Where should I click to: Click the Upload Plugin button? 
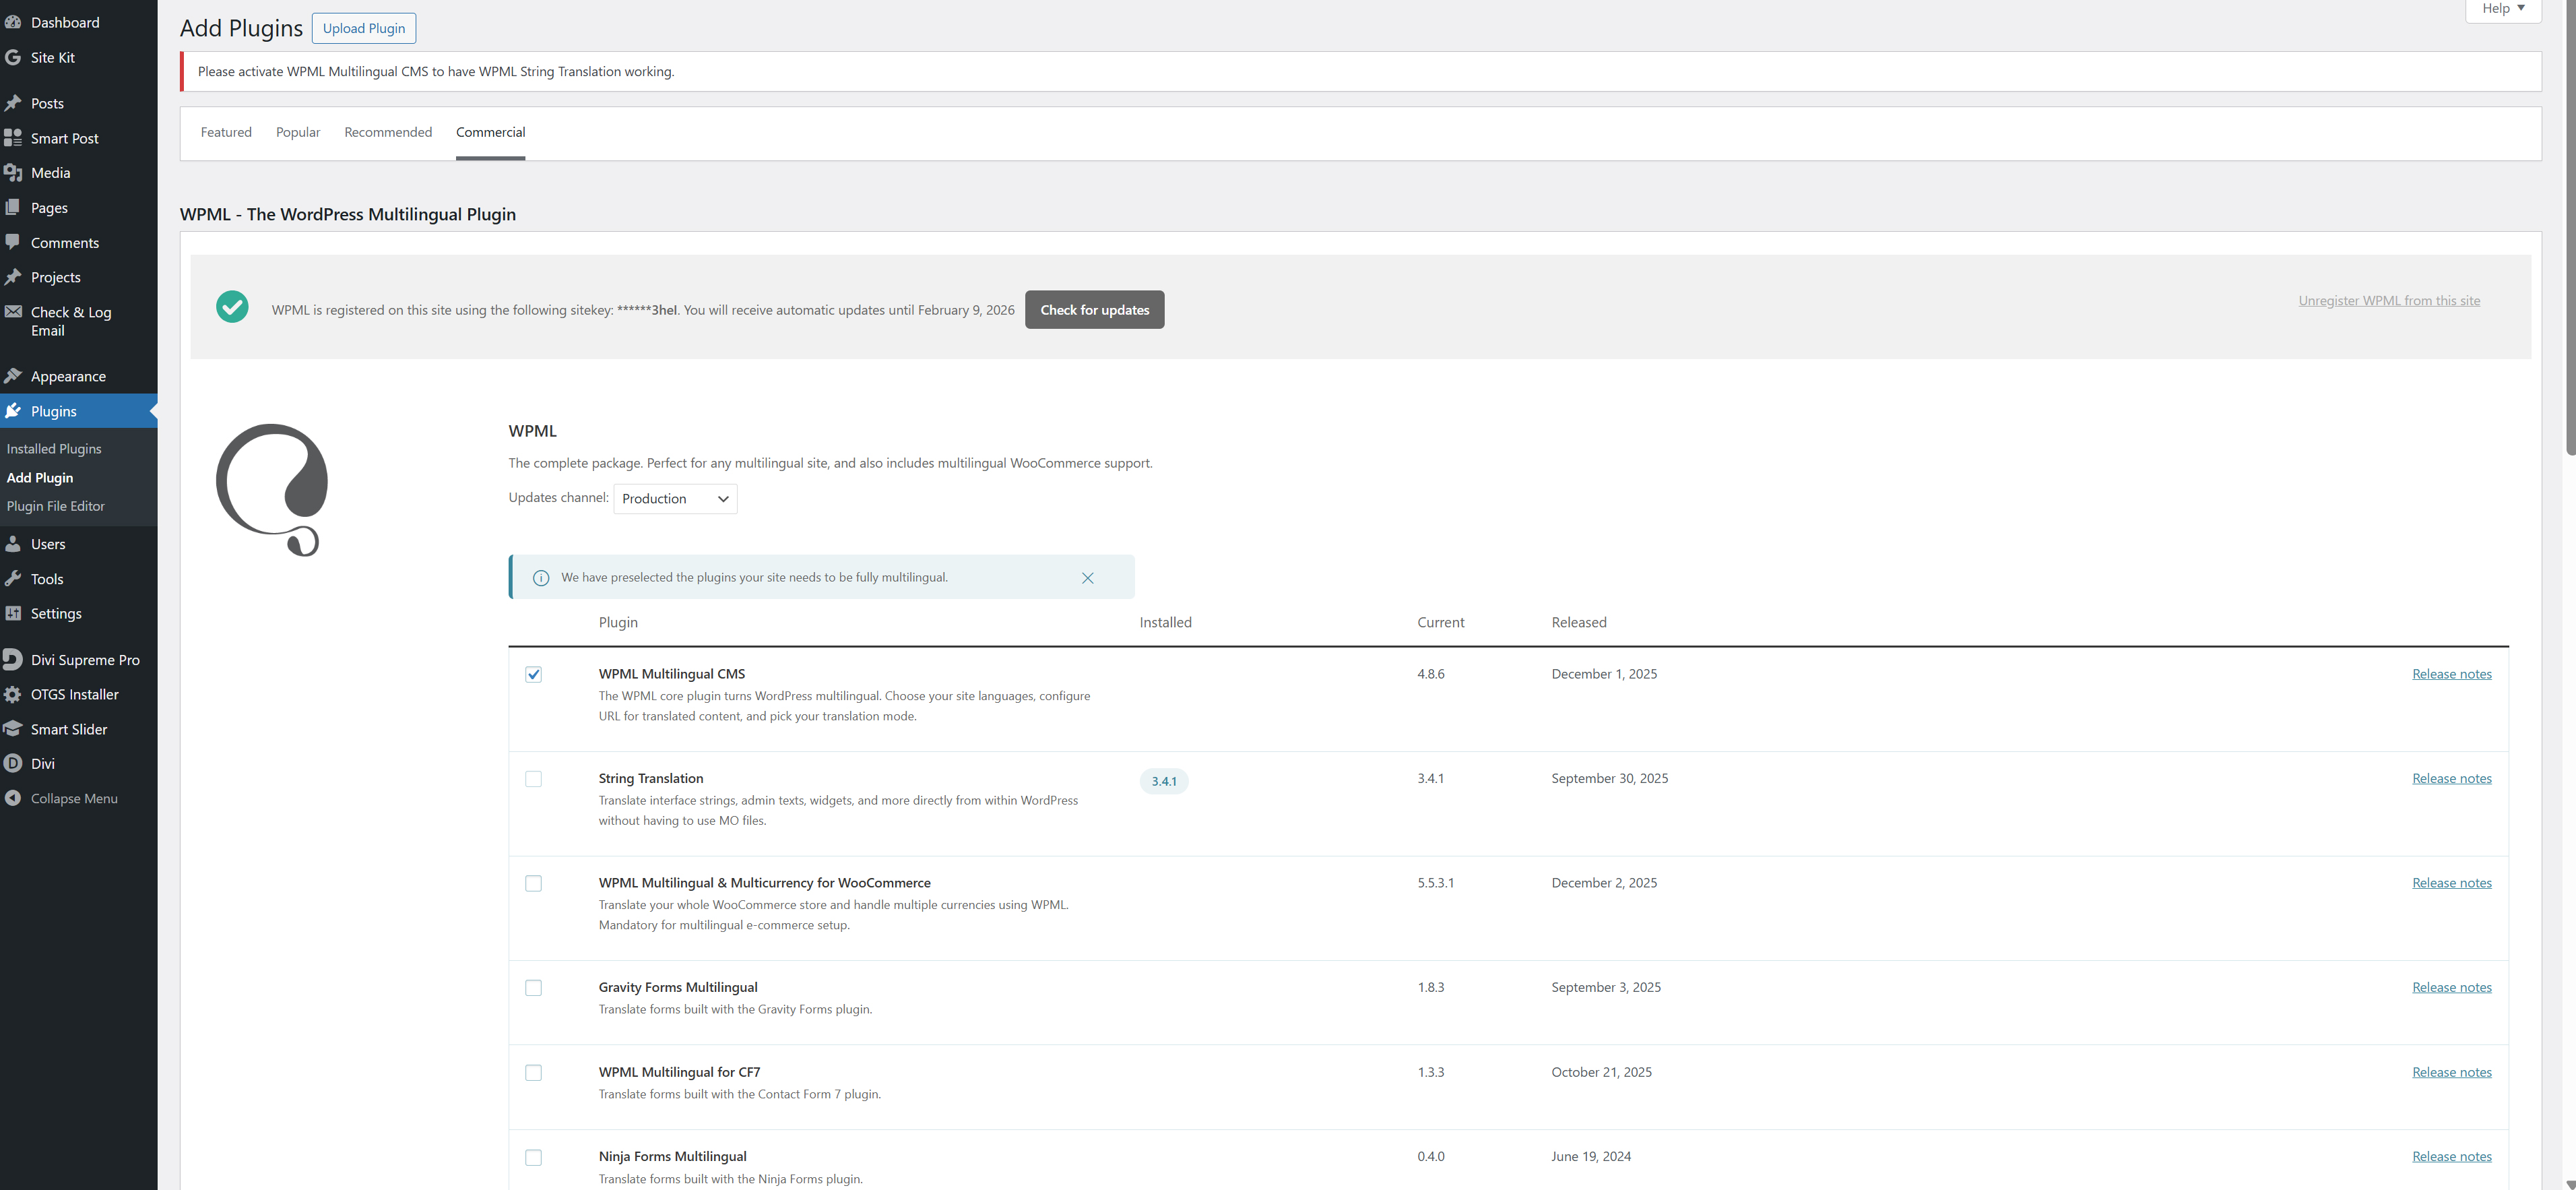[364, 28]
